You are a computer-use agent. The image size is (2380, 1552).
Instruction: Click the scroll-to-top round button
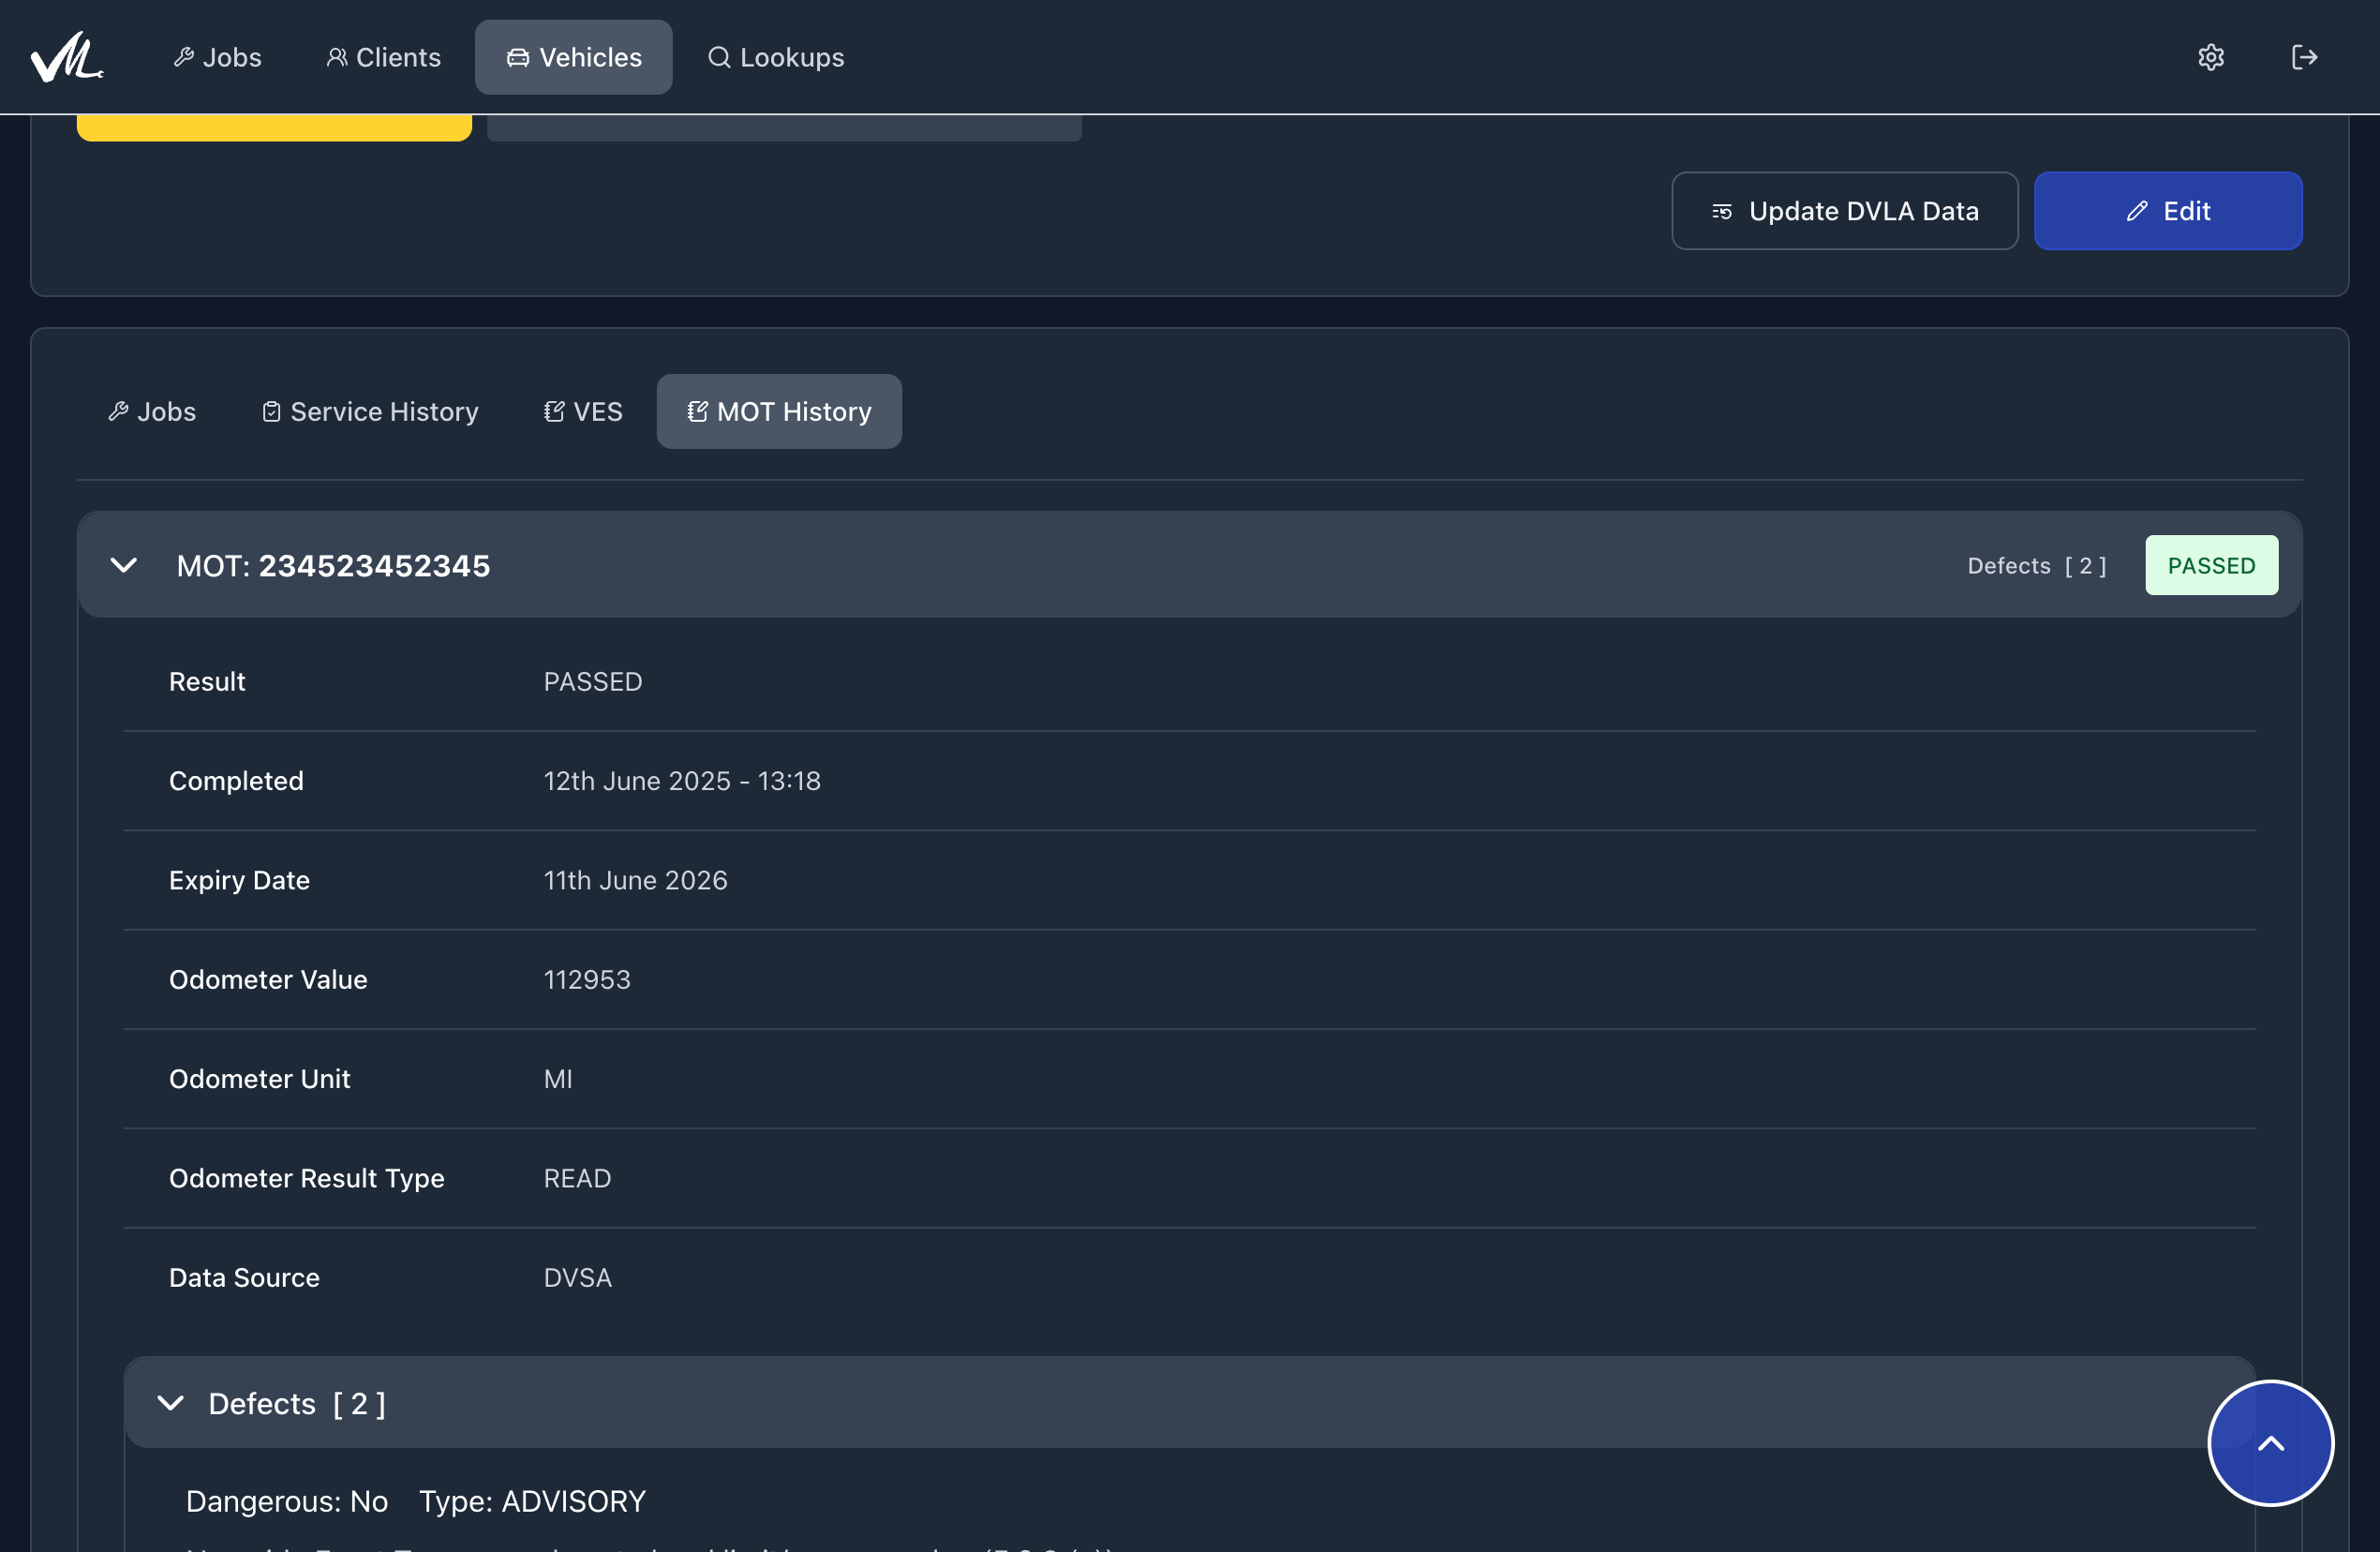[2270, 1443]
